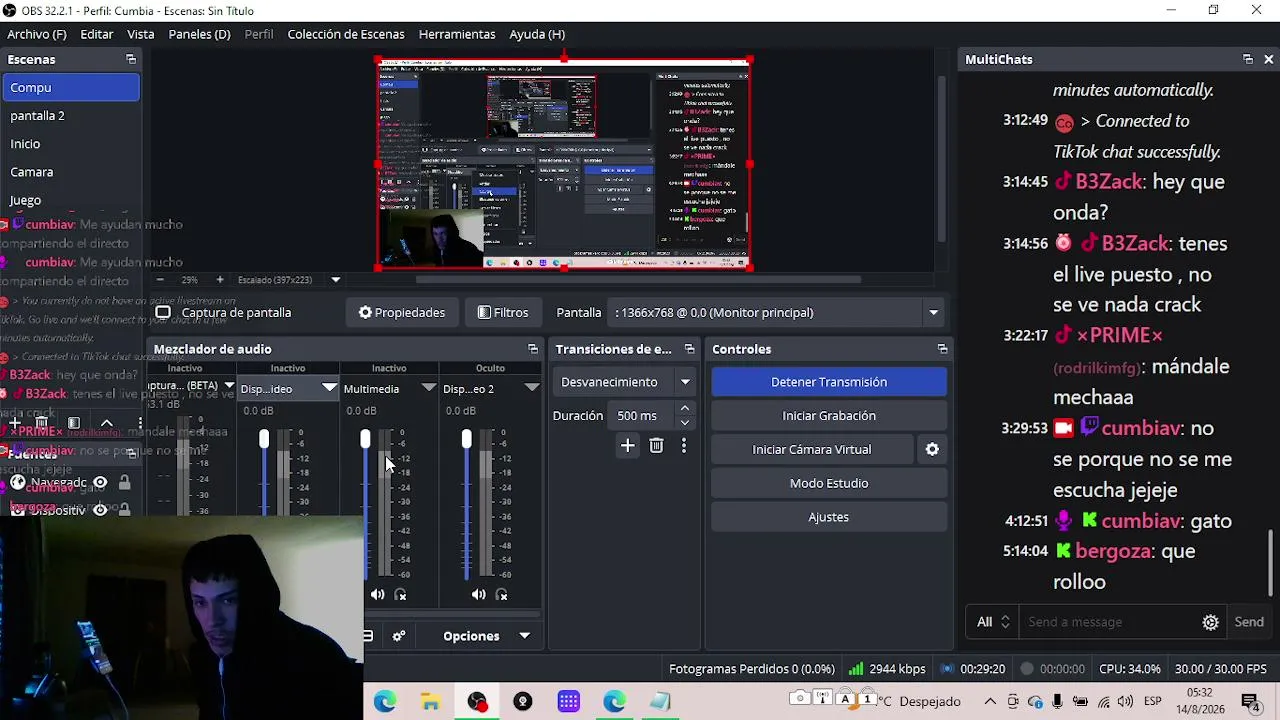Open the notepad app on the taskbar
This screenshot has width=1280, height=720.
click(660, 702)
